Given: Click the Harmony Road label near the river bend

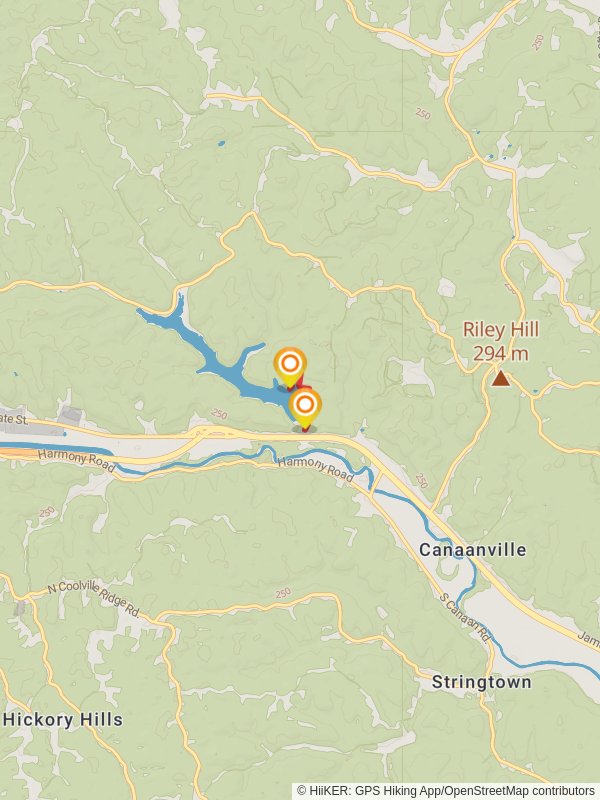Looking at the screenshot, I should coord(315,469).
